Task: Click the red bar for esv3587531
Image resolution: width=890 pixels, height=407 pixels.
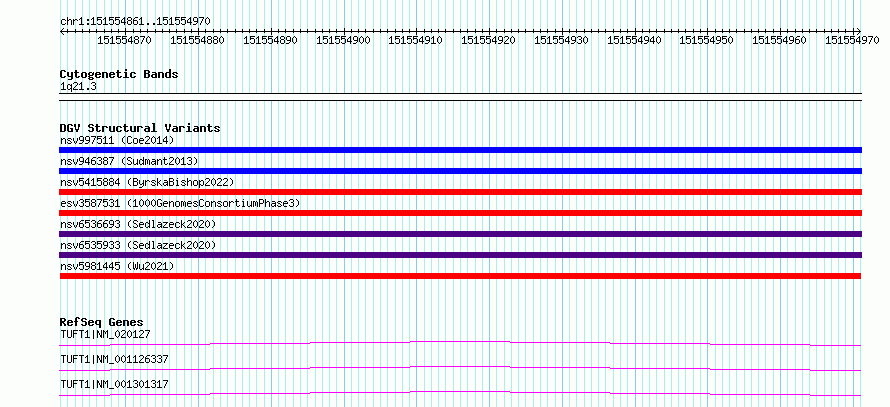Action: [x=460, y=213]
